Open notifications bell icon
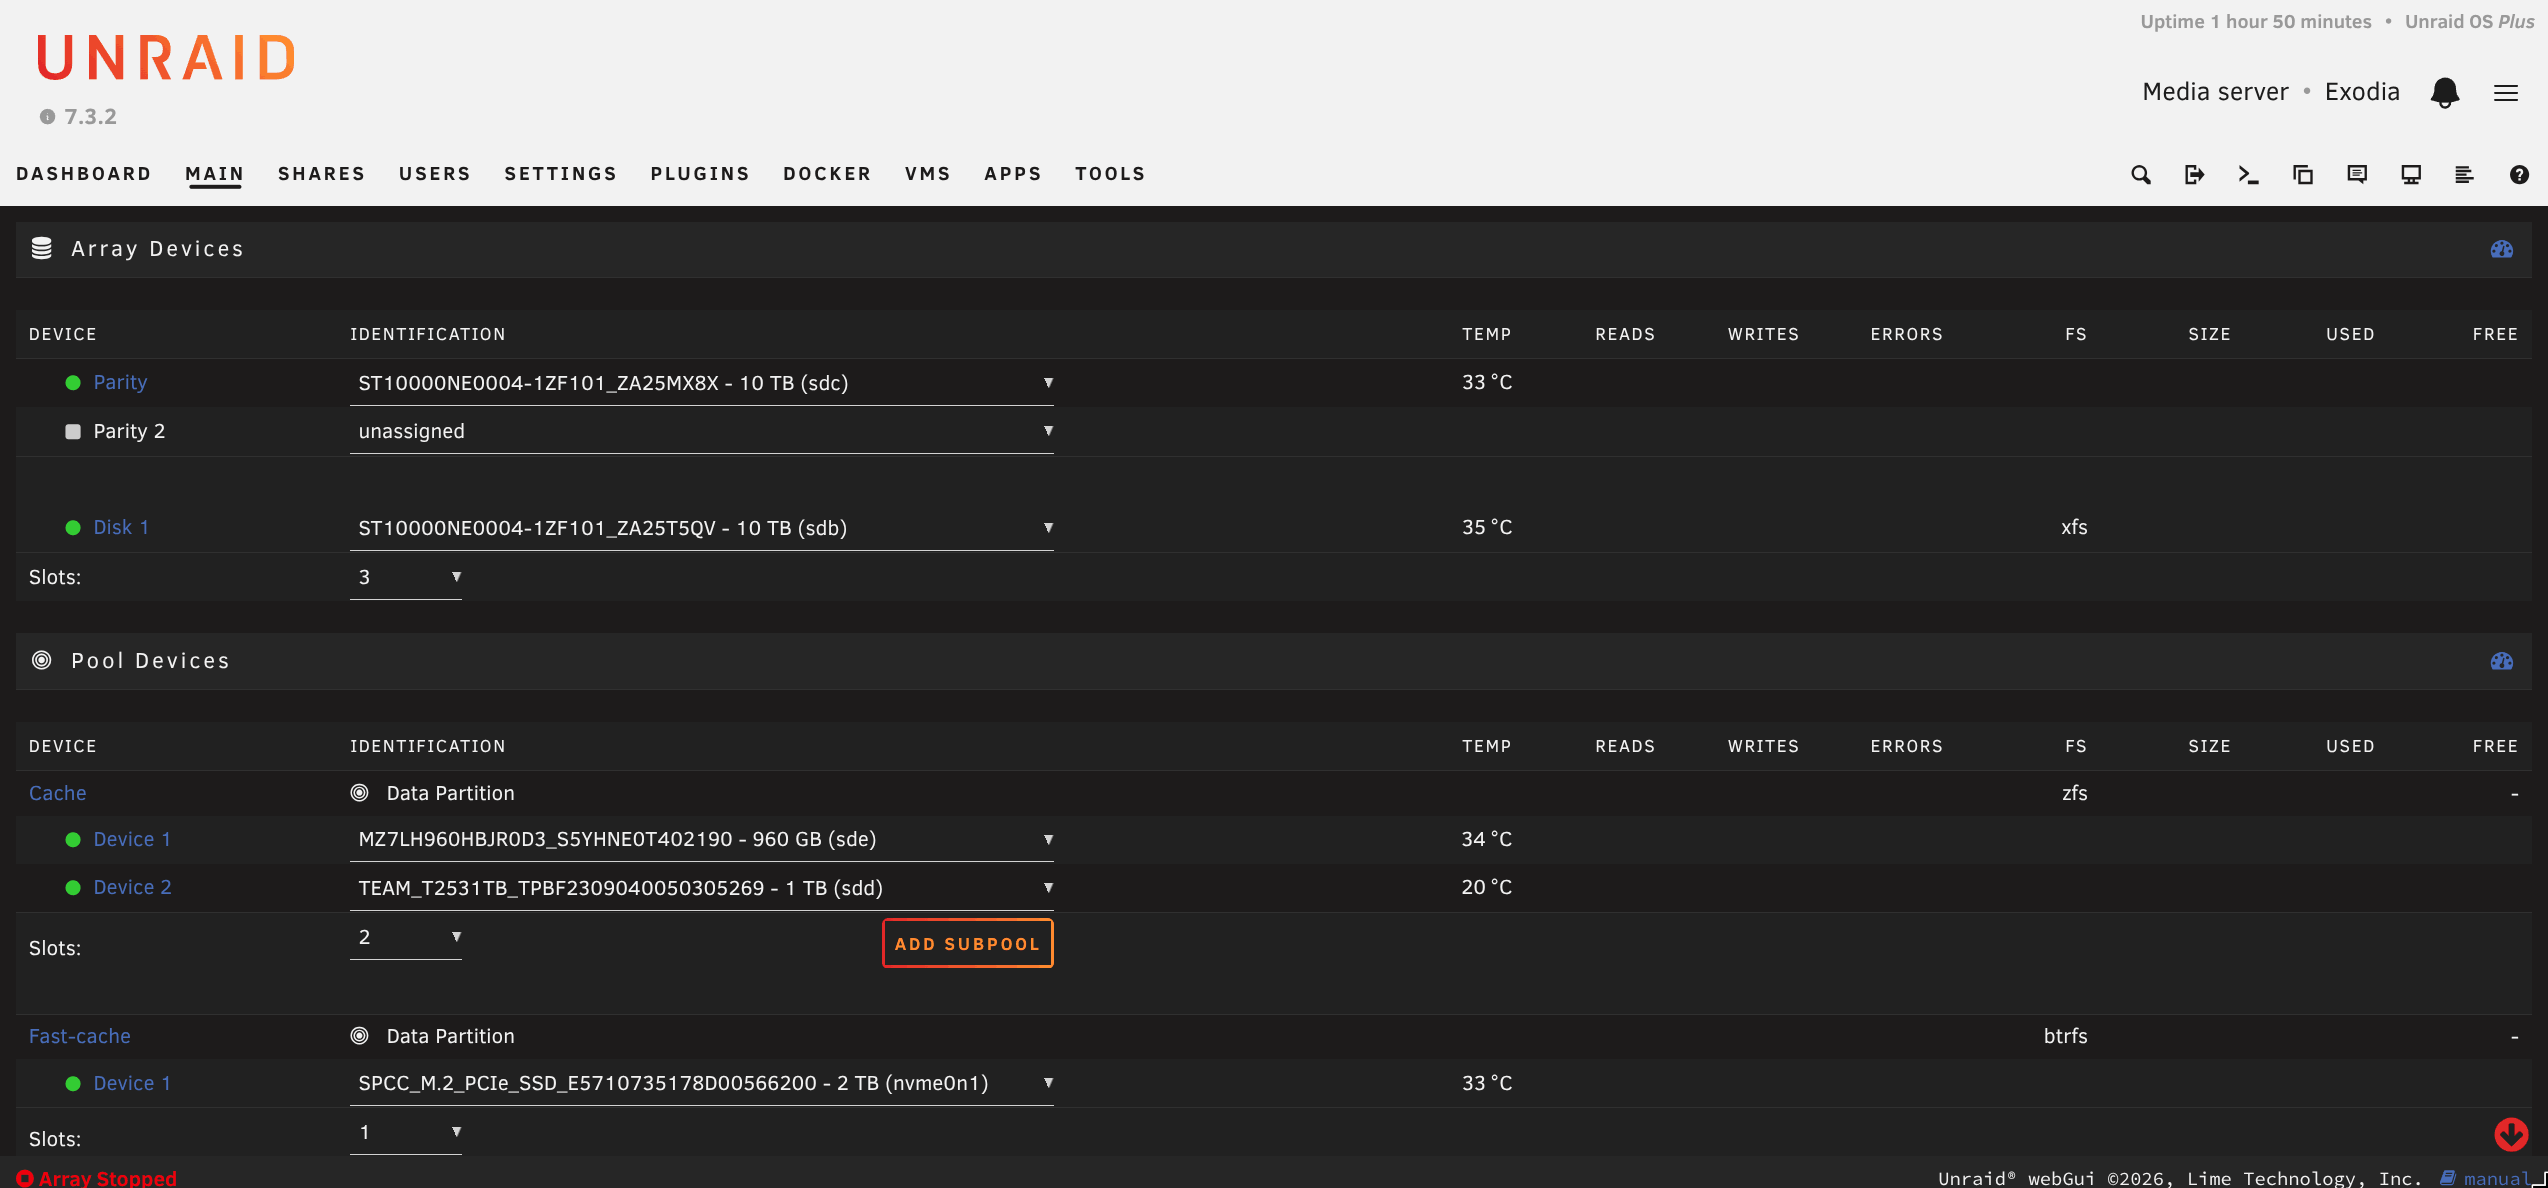 [2445, 92]
